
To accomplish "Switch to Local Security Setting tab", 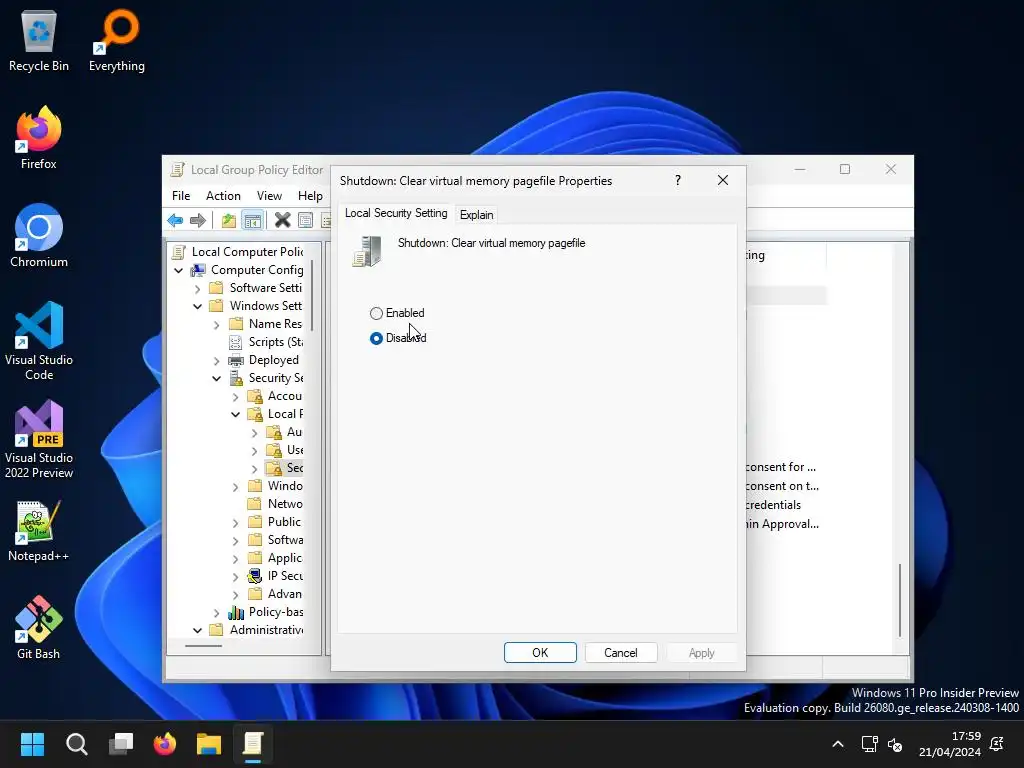I will [396, 213].
